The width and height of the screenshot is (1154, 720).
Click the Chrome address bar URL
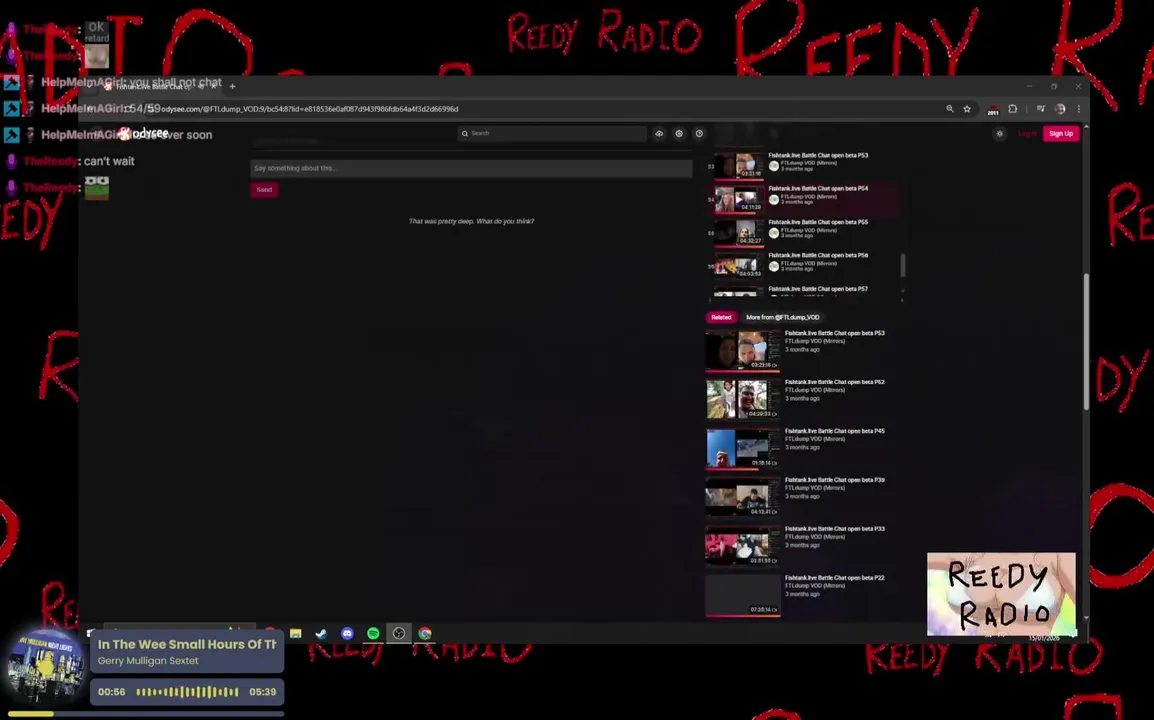(x=310, y=109)
